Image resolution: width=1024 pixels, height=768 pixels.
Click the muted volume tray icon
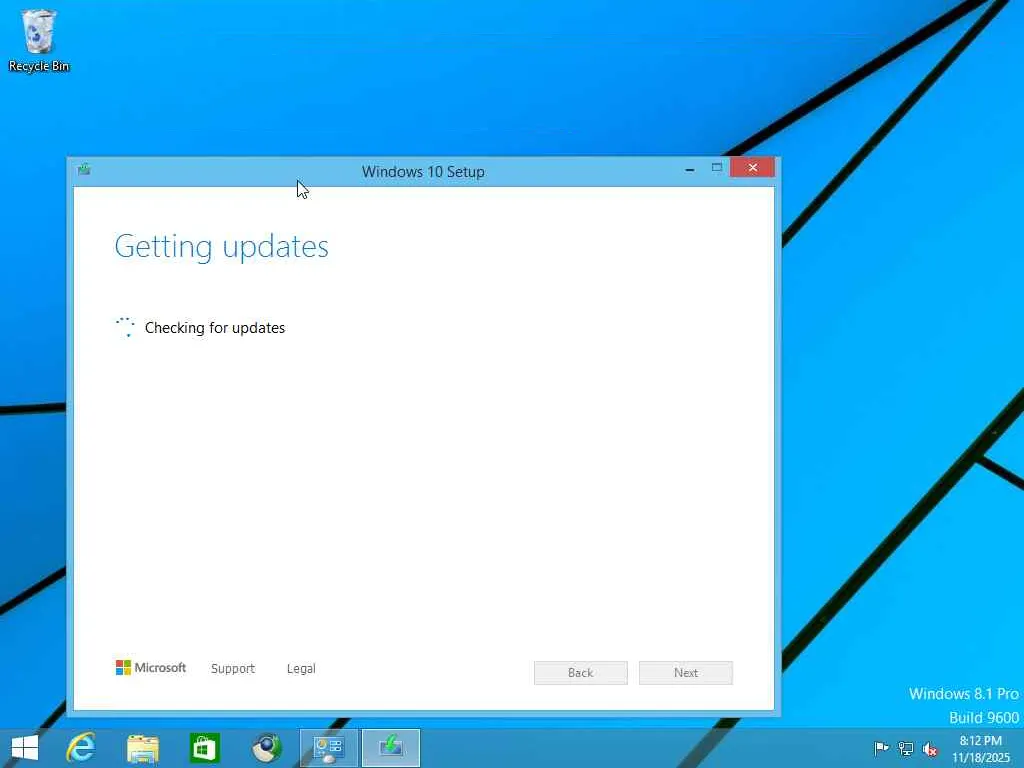click(x=930, y=749)
